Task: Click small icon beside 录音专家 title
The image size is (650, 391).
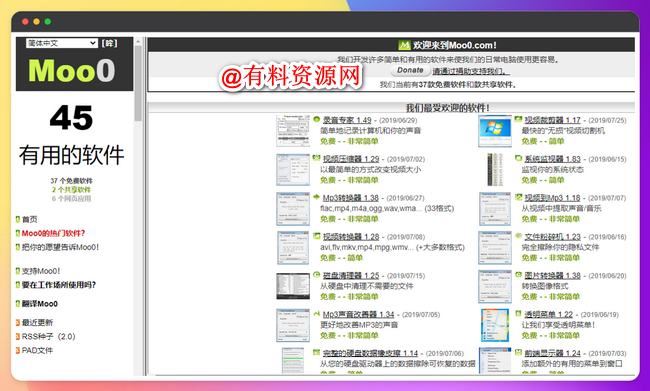Action: [x=317, y=119]
